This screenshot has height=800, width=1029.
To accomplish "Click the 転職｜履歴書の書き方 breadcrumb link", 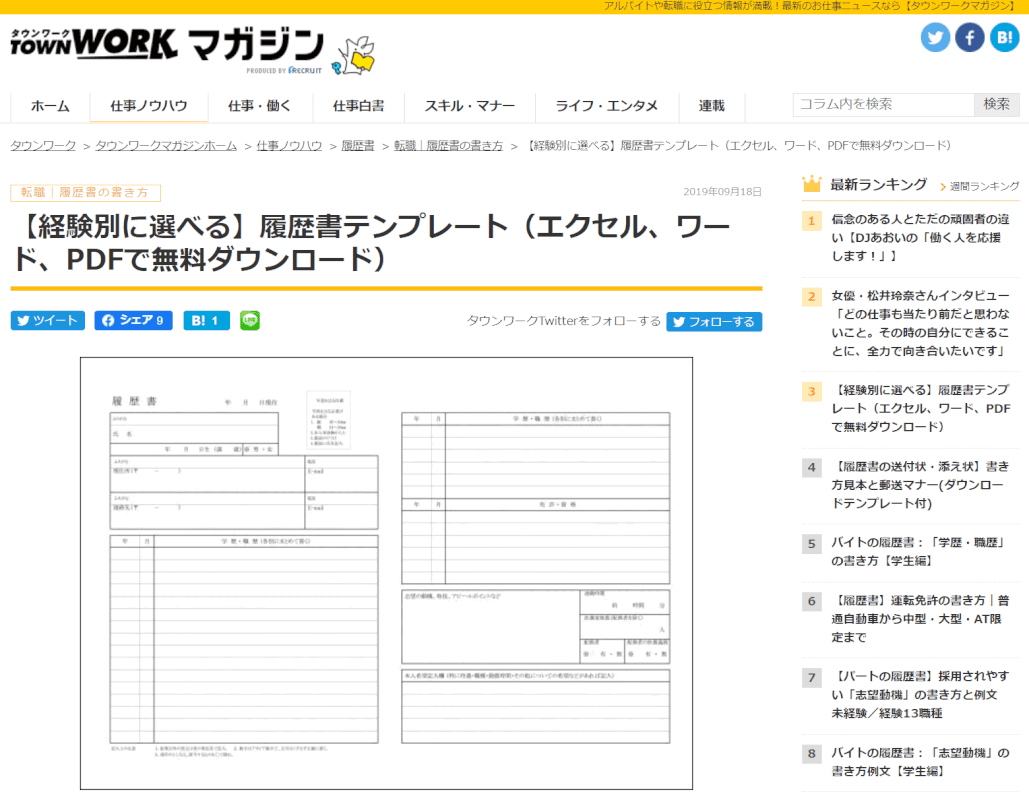I will [x=448, y=146].
